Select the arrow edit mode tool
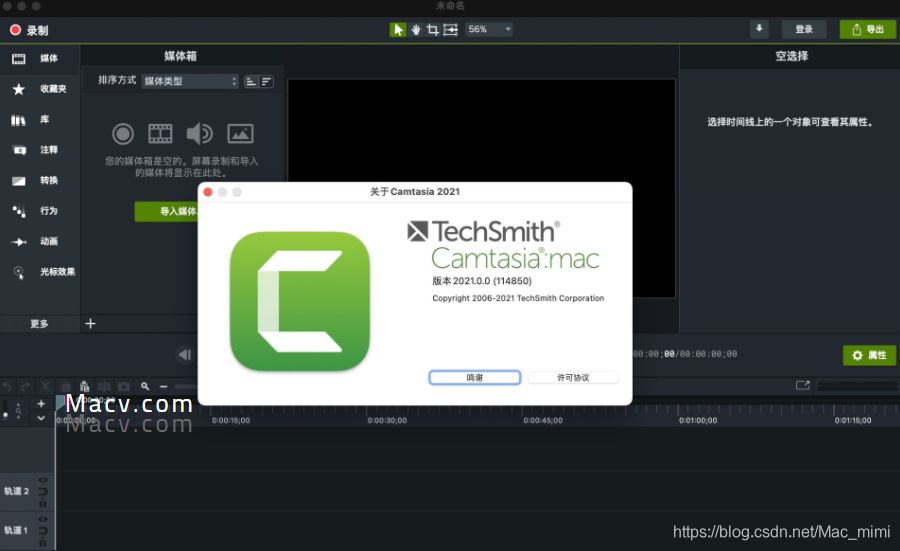 (398, 29)
